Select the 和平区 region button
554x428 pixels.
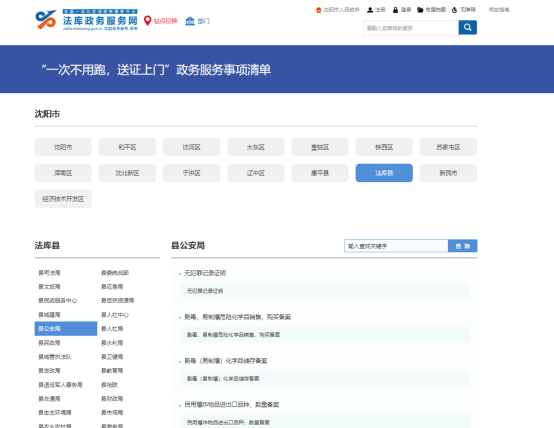pyautogui.click(x=127, y=147)
